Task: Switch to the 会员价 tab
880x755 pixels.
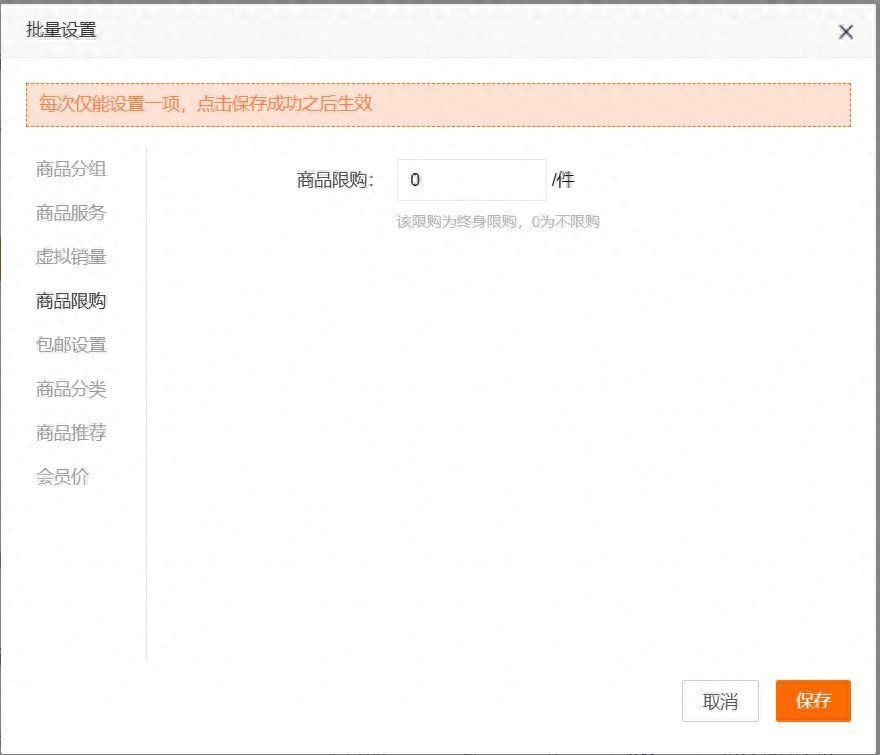Action: [63, 477]
